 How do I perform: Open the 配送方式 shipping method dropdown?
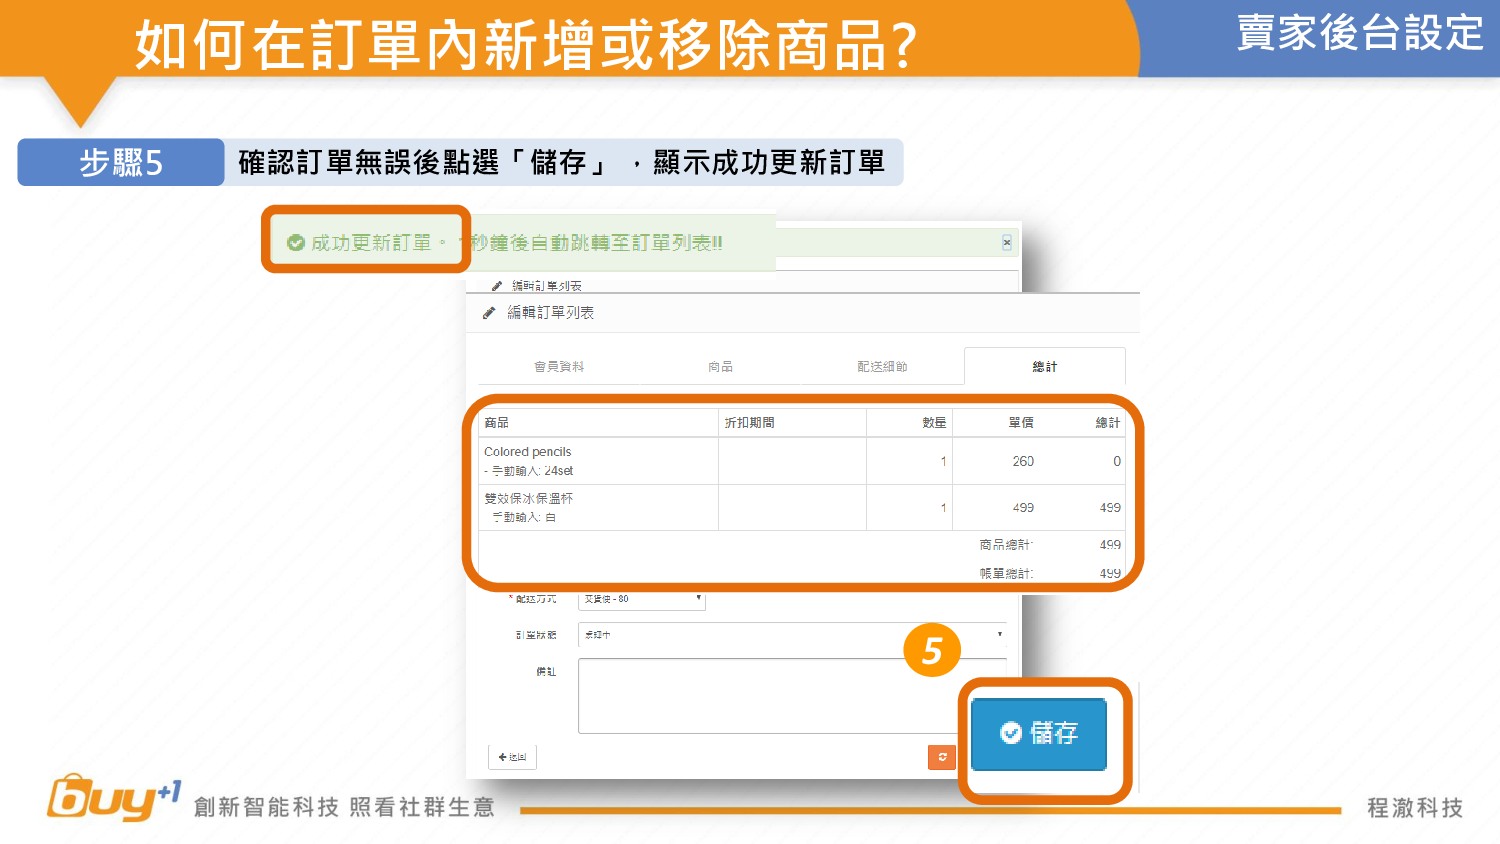click(642, 600)
